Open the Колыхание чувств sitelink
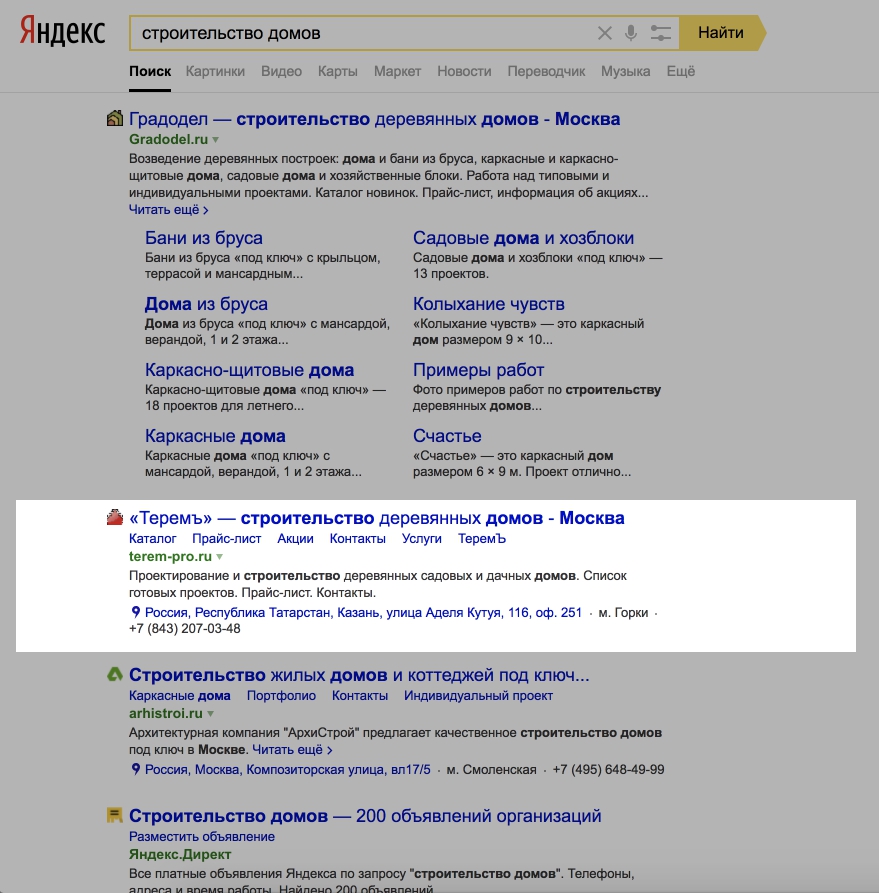 (489, 304)
